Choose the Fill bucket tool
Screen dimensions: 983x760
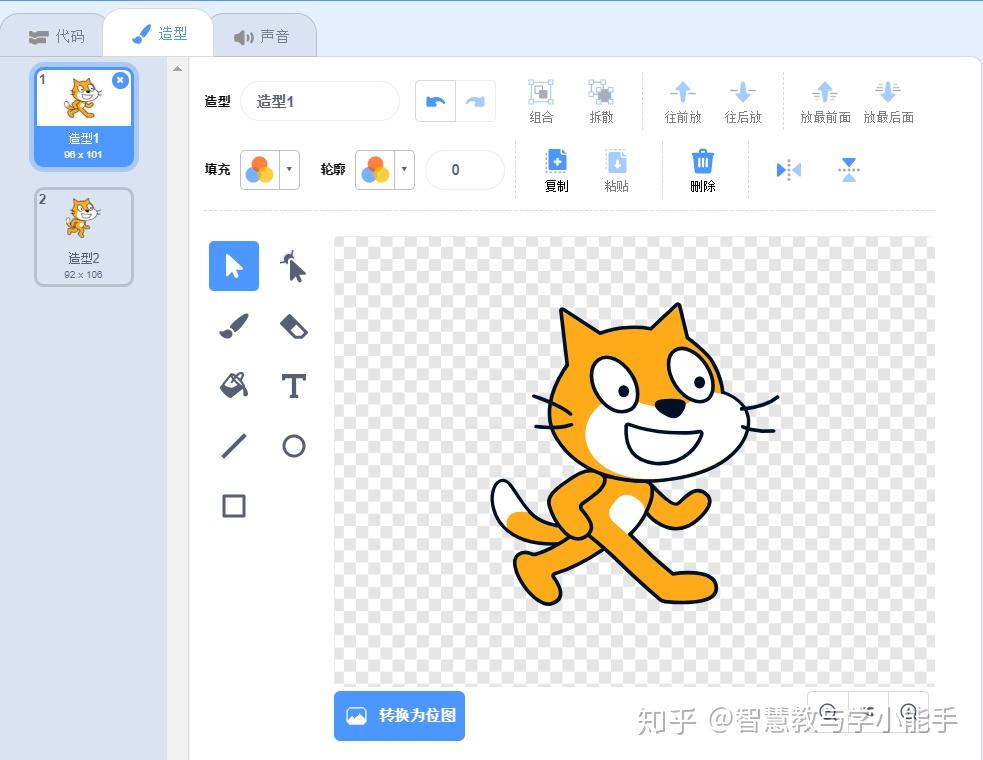pyautogui.click(x=234, y=385)
